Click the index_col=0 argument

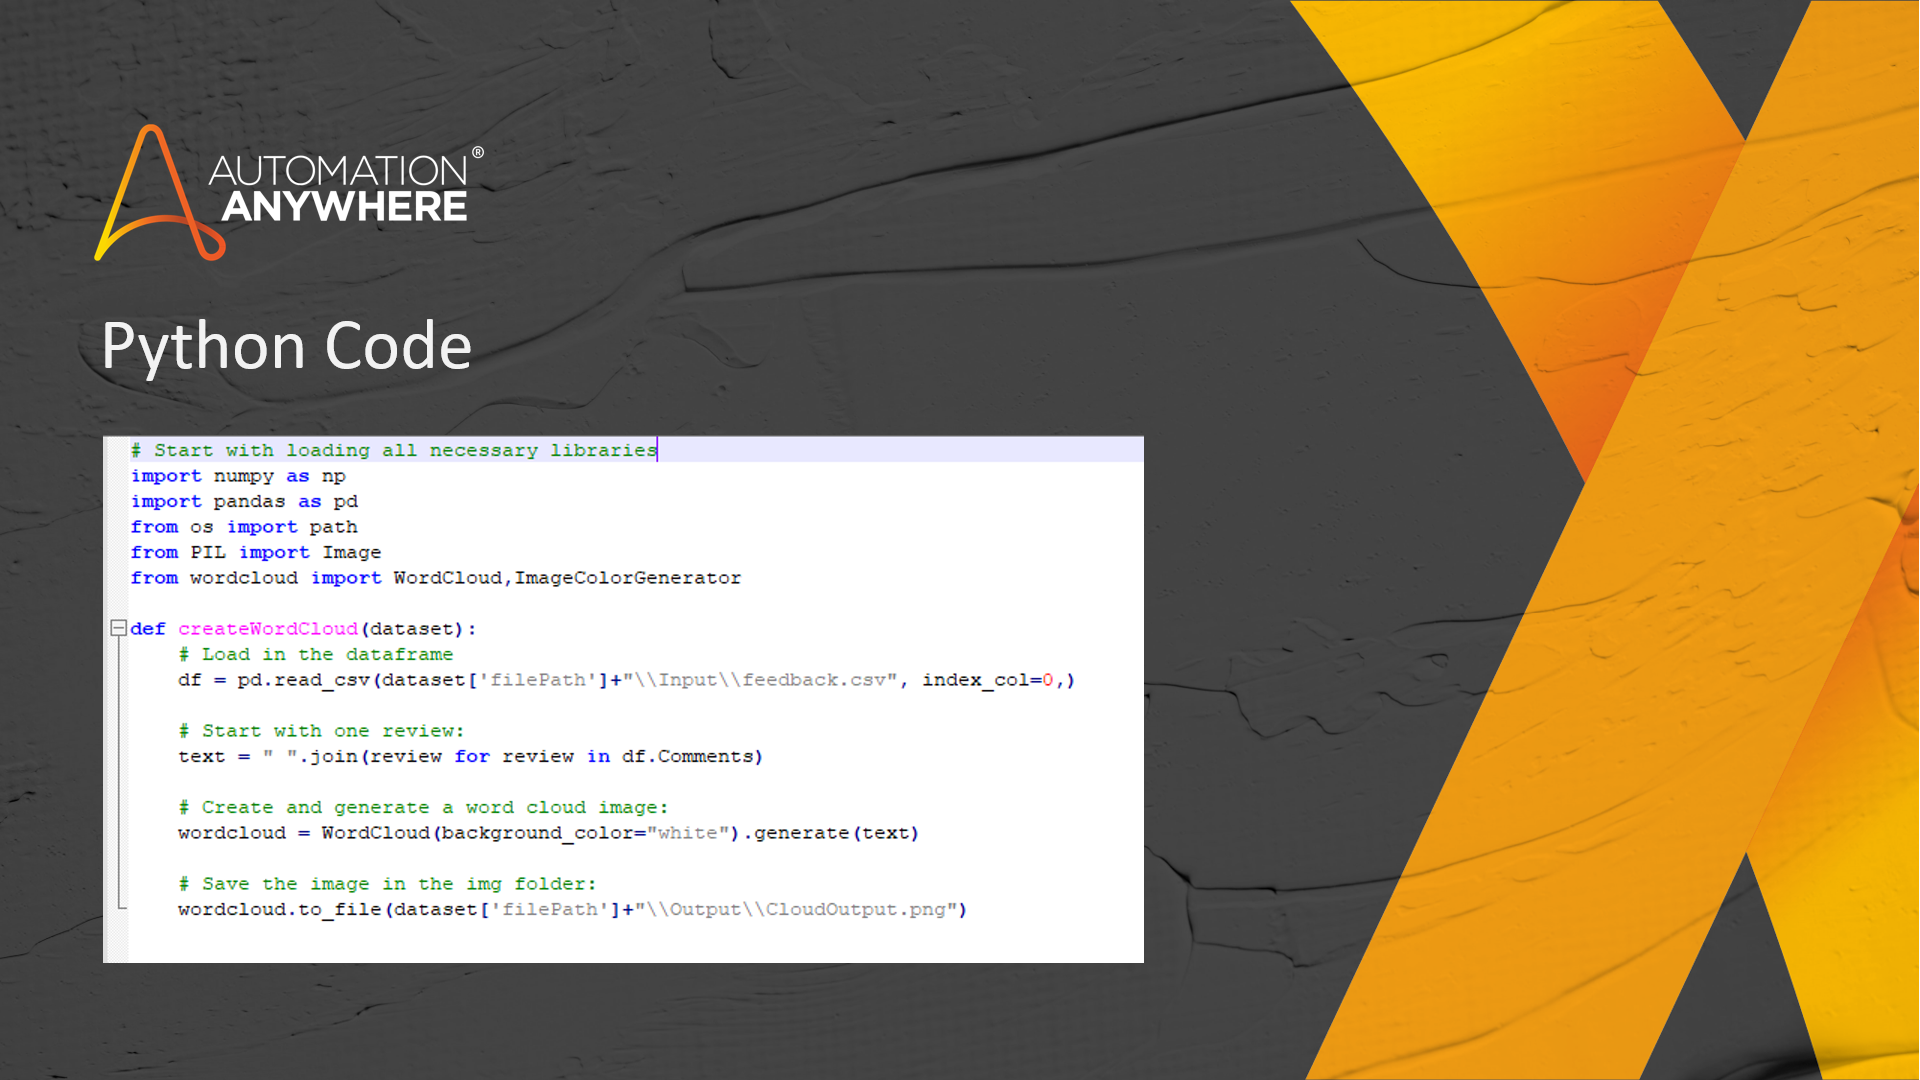tap(987, 680)
